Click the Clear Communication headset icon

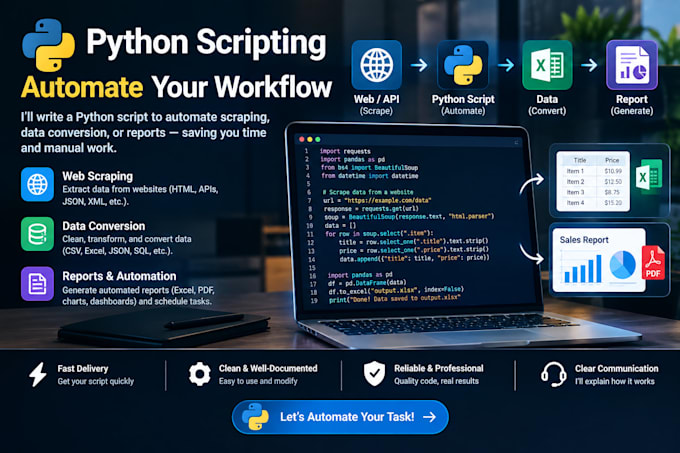click(553, 374)
